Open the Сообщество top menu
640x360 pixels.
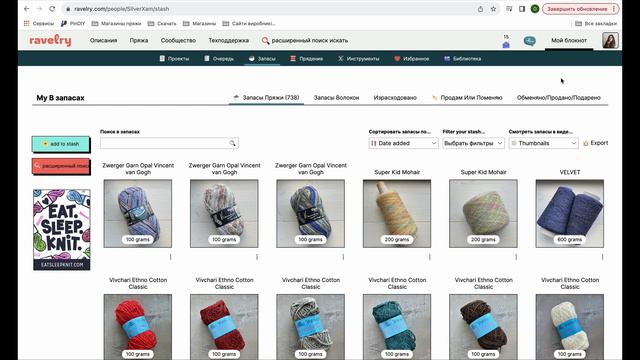(178, 40)
